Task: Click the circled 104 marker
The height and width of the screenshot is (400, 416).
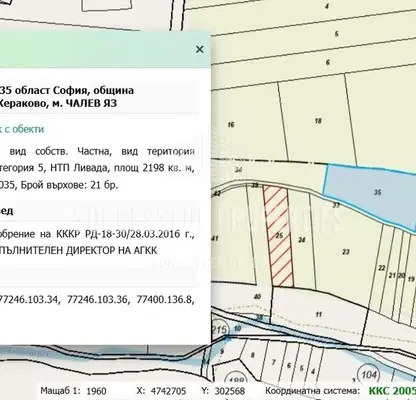Action: (x=369, y=375)
